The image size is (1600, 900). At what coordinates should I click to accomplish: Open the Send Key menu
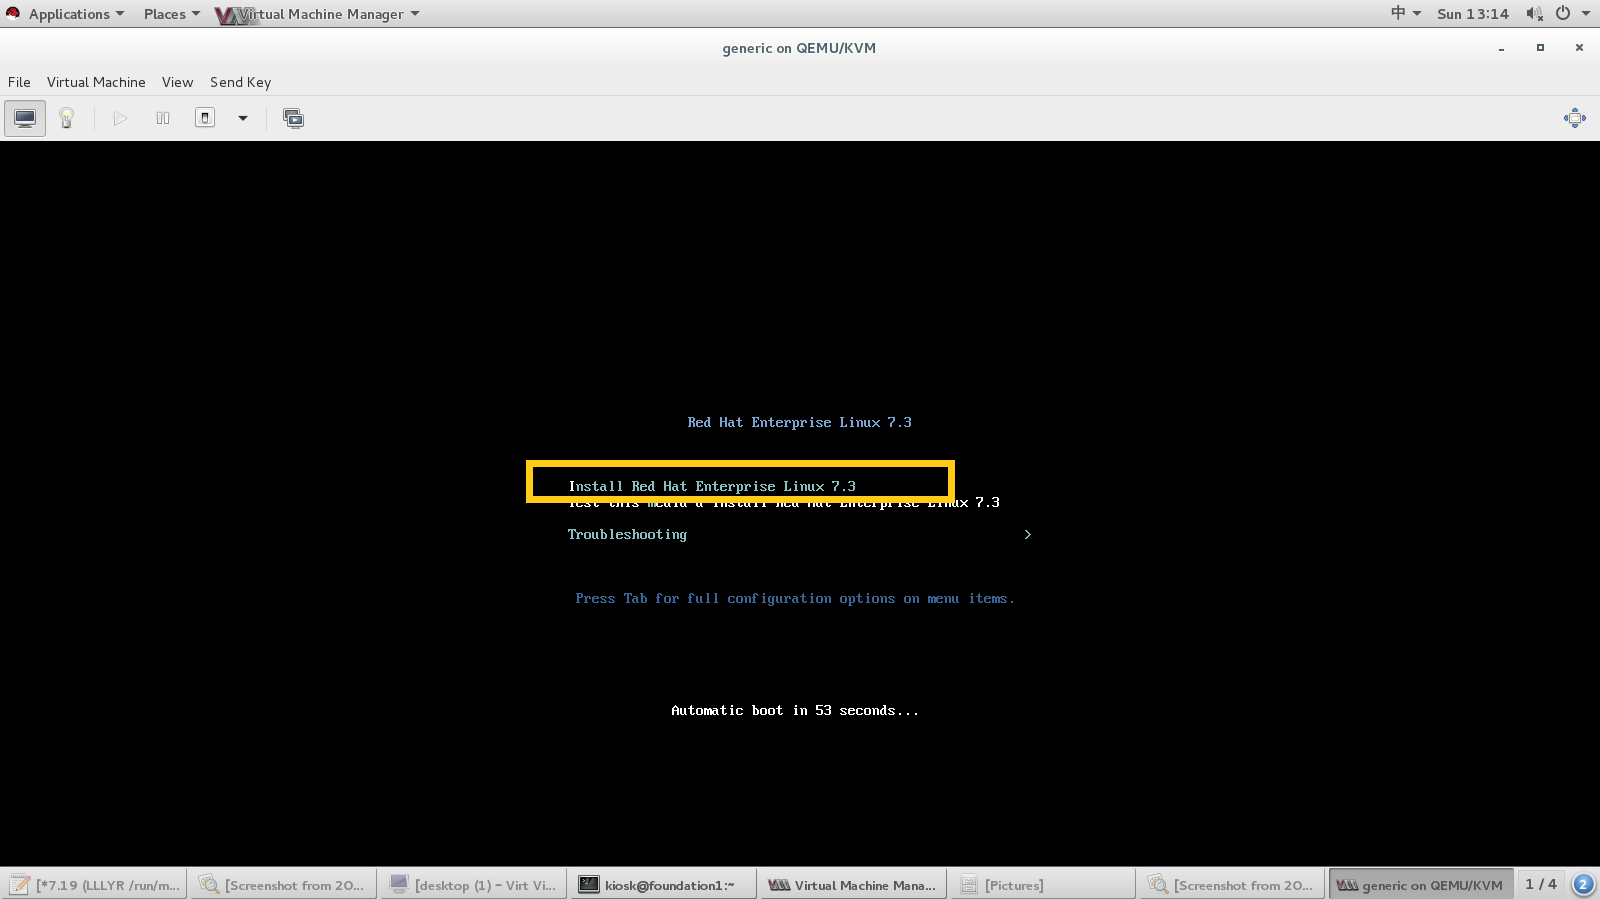240,82
